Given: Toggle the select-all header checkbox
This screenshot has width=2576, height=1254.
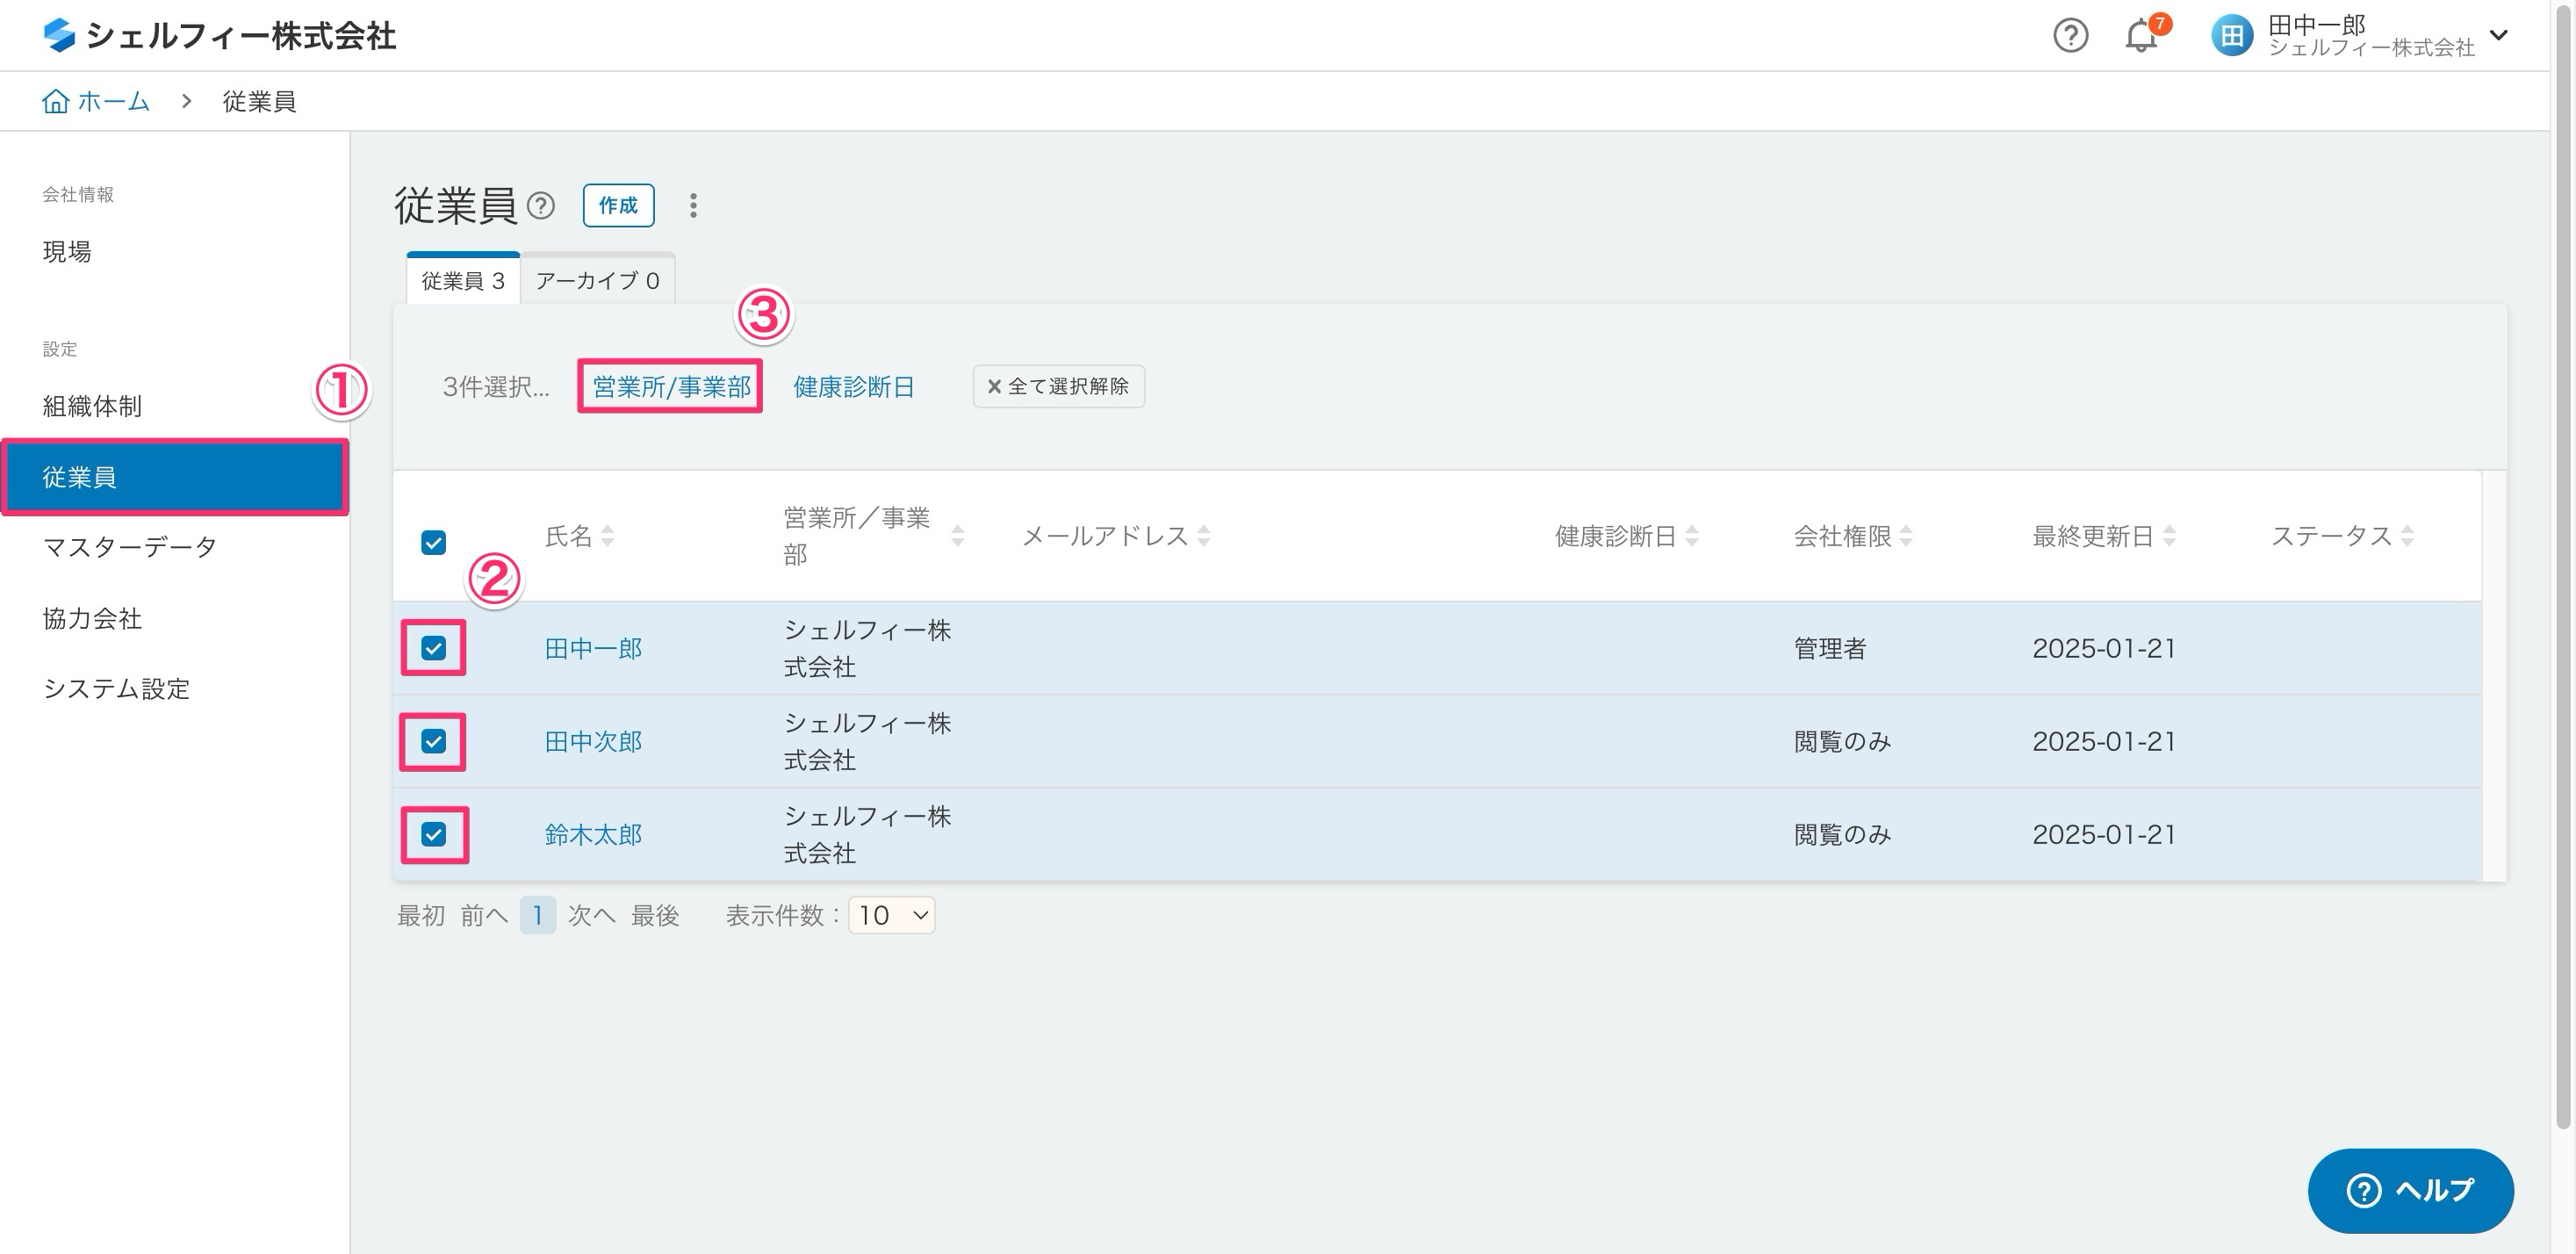Looking at the screenshot, I should point(433,543).
